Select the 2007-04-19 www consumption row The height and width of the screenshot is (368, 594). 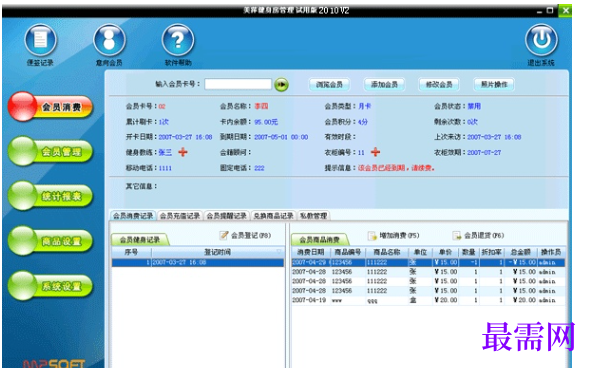click(428, 300)
